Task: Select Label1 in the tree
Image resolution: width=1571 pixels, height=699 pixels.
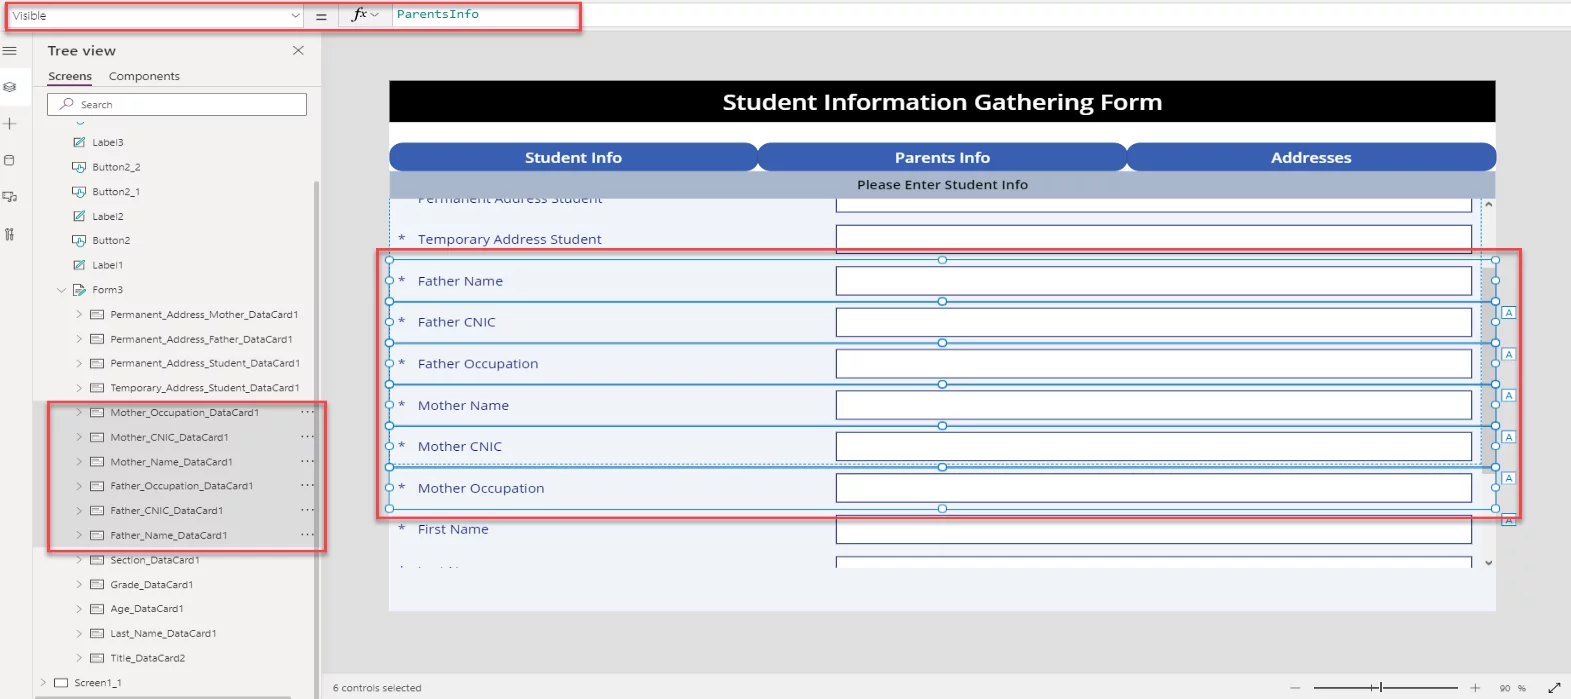Action: pyautogui.click(x=107, y=265)
